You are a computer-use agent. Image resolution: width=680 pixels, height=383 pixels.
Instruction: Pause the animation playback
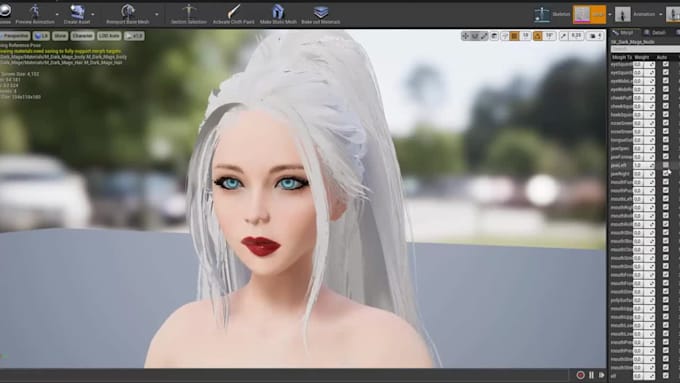click(x=591, y=375)
